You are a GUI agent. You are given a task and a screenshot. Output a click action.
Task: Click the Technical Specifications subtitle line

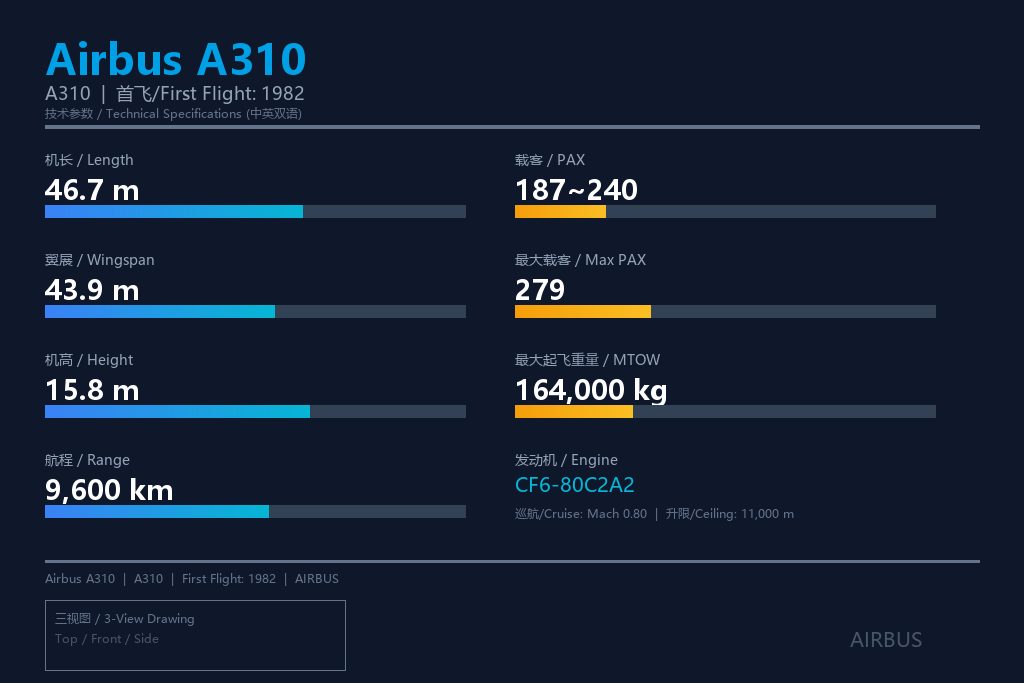tap(173, 114)
